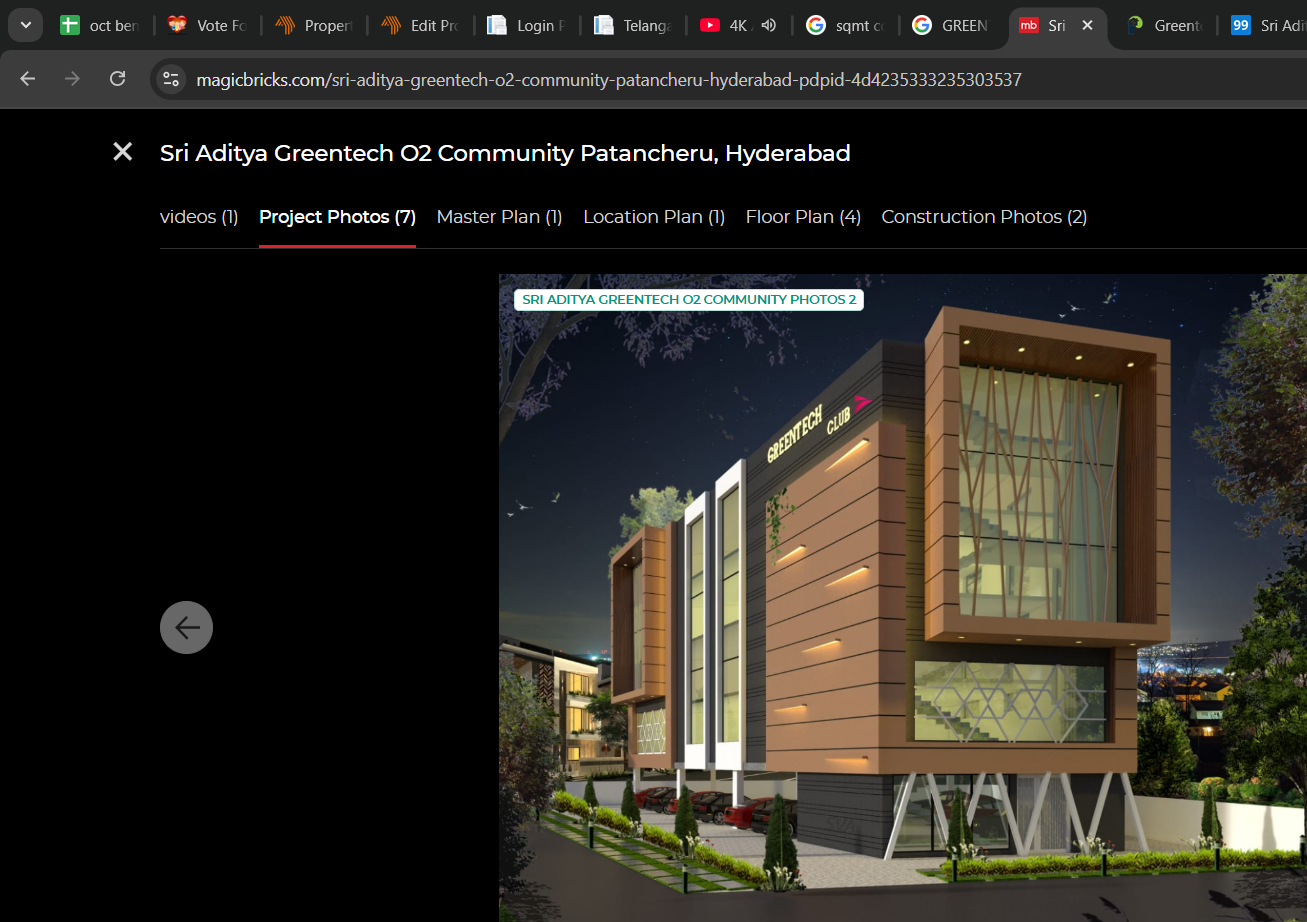Switch to the 99acres 'Sri Adi' tab

click(x=1268, y=26)
